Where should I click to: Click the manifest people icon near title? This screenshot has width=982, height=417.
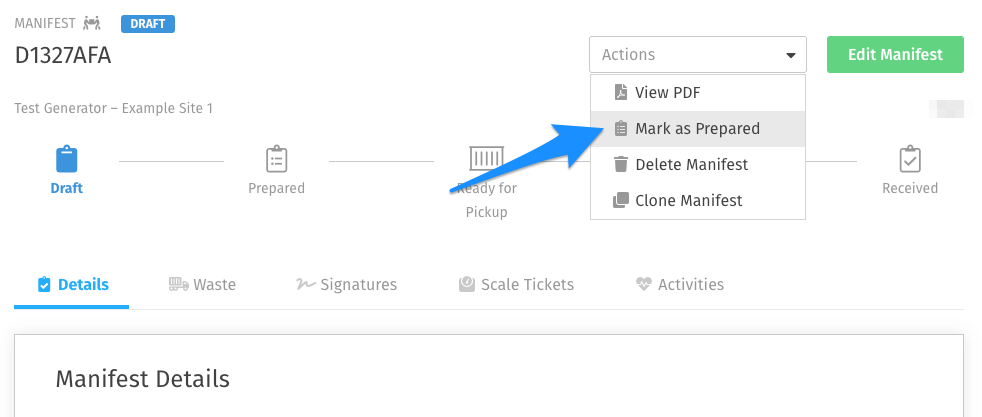[x=92, y=24]
